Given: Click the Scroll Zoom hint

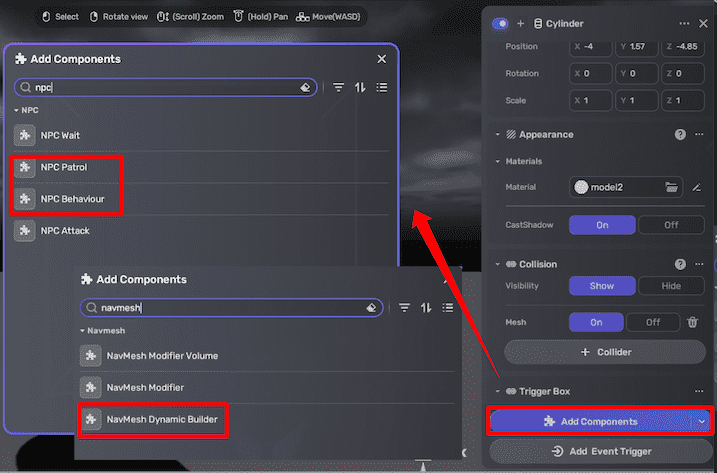Looking at the screenshot, I should click(190, 17).
